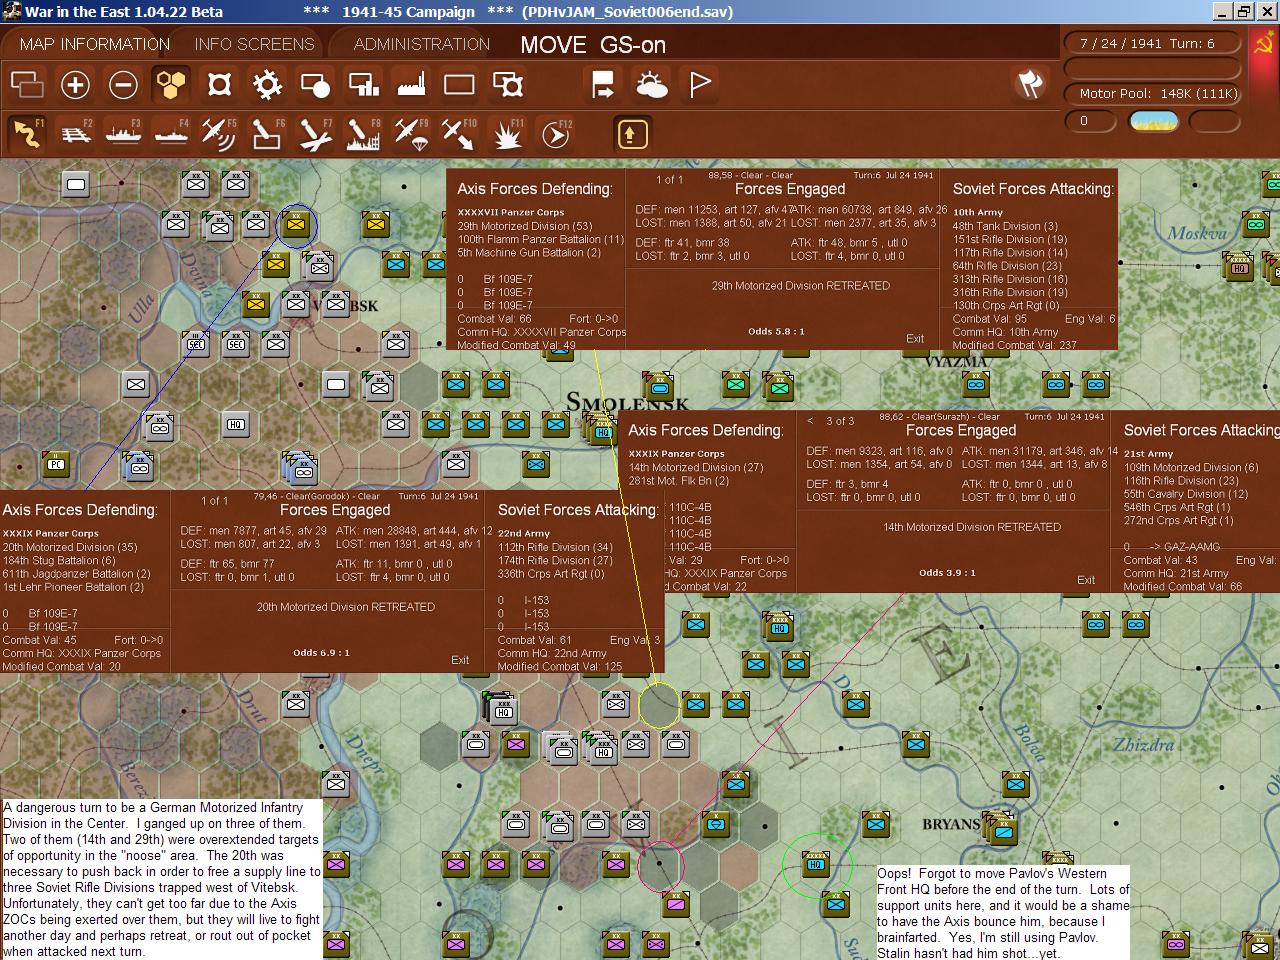Toggle the plain rectangle counter icon
Viewport: 1280px width, 960px height.
click(x=459, y=85)
